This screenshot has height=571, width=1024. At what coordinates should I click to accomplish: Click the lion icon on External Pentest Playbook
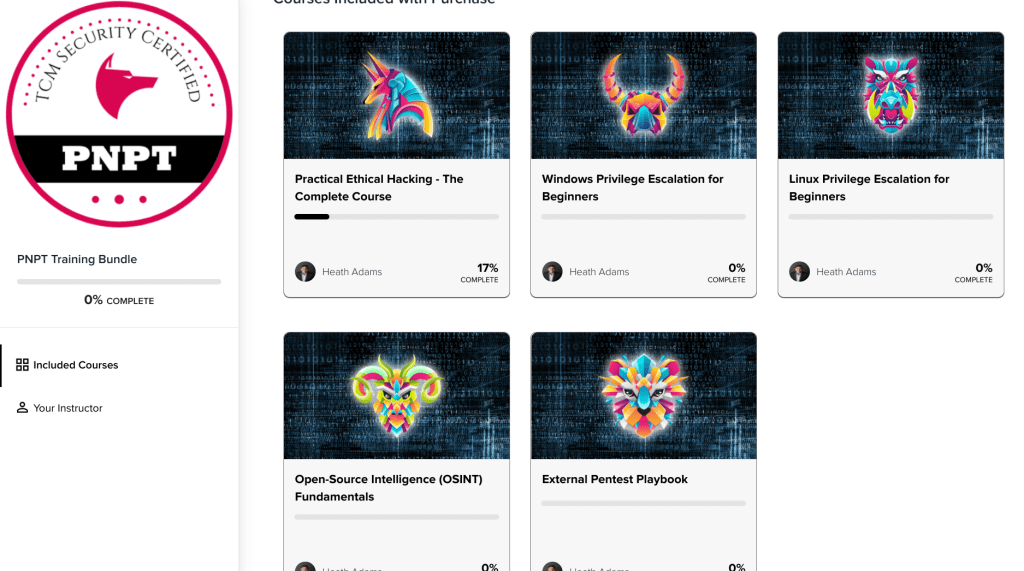click(643, 396)
